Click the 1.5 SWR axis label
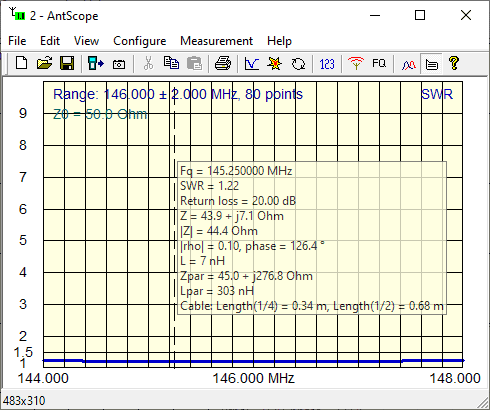 click(x=23, y=352)
